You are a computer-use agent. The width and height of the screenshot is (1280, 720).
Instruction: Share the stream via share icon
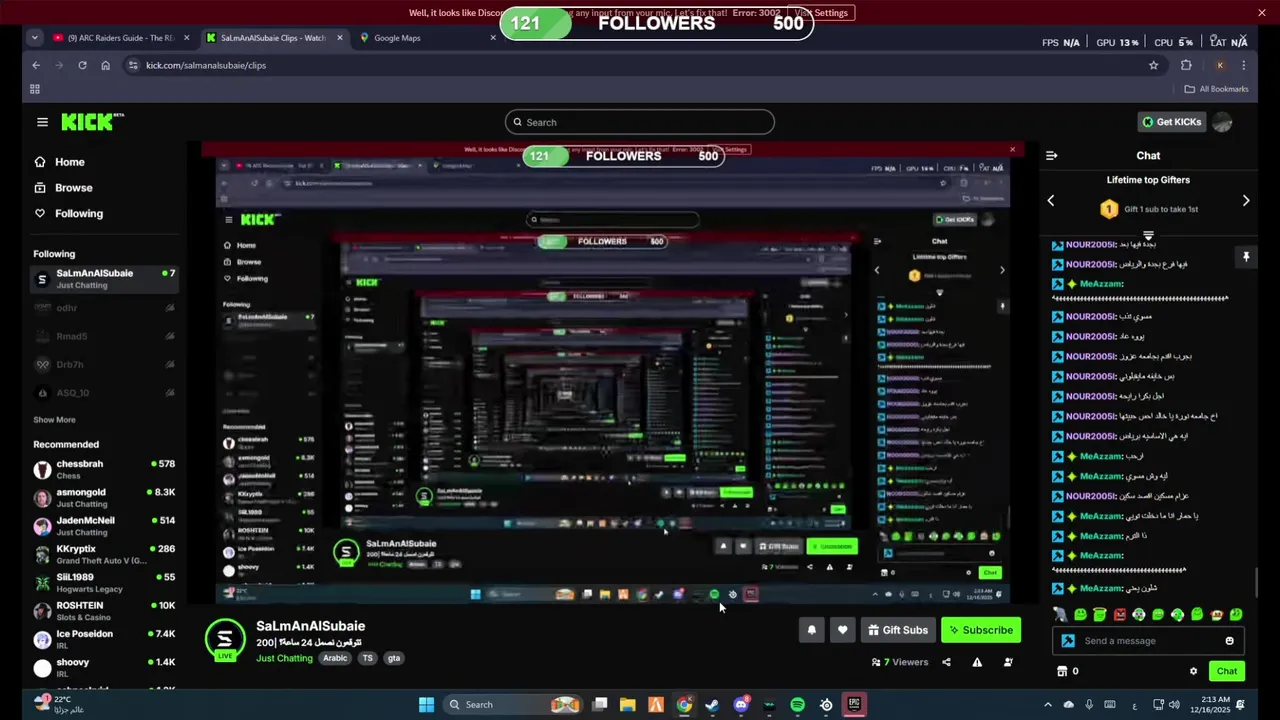point(946,662)
